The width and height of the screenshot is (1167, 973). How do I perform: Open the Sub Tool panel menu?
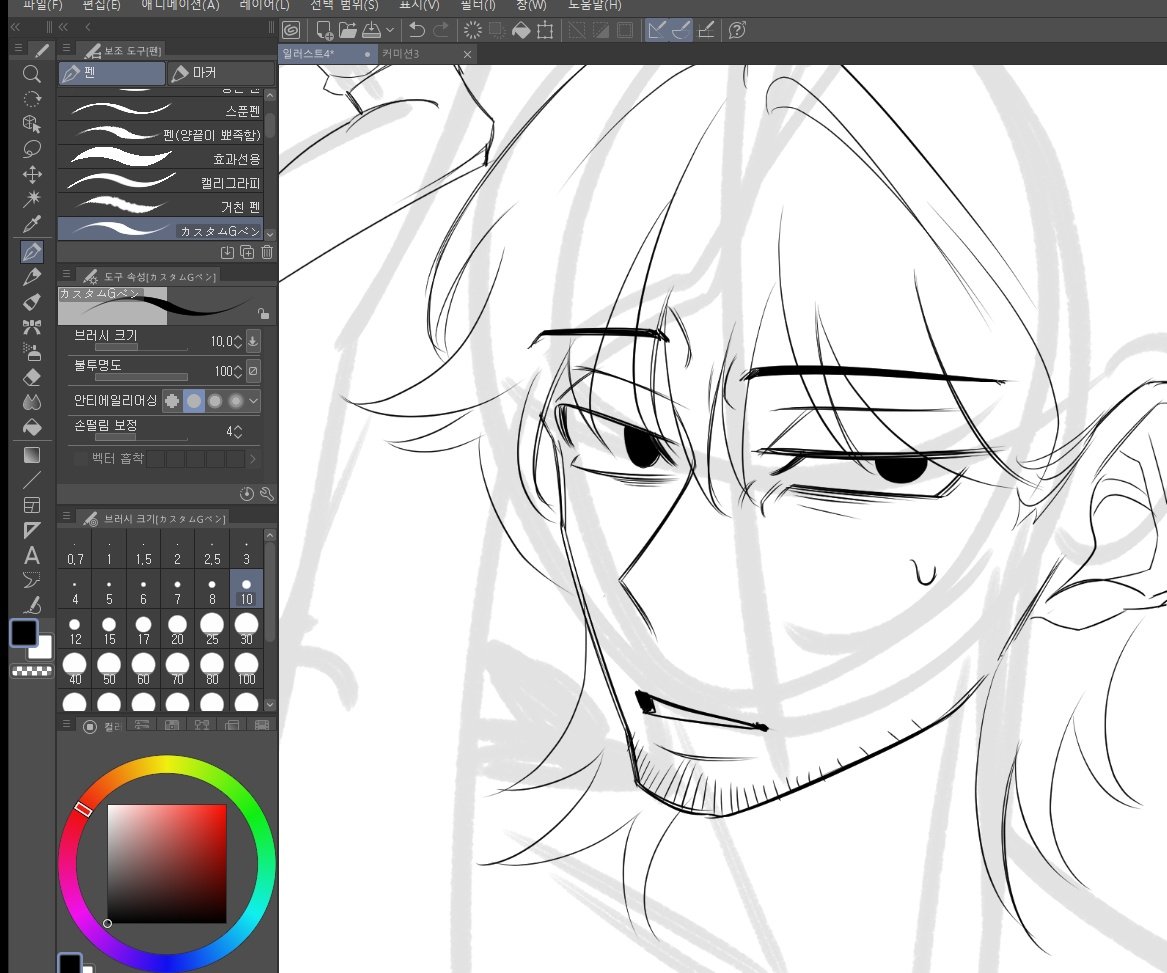pyautogui.click(x=66, y=48)
